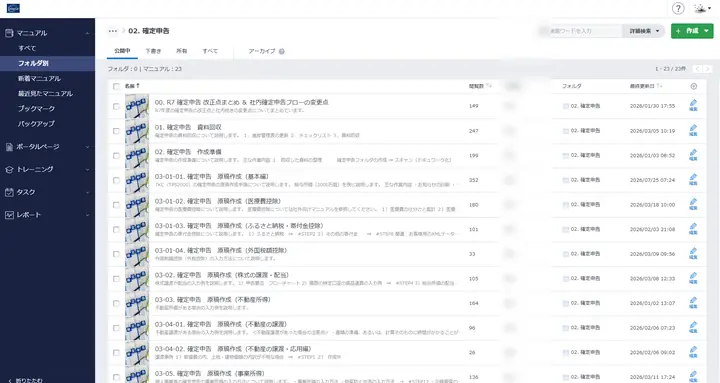This screenshot has width=720, height=383.
Task: Click the app logo in the header
Action: [x=13, y=8]
